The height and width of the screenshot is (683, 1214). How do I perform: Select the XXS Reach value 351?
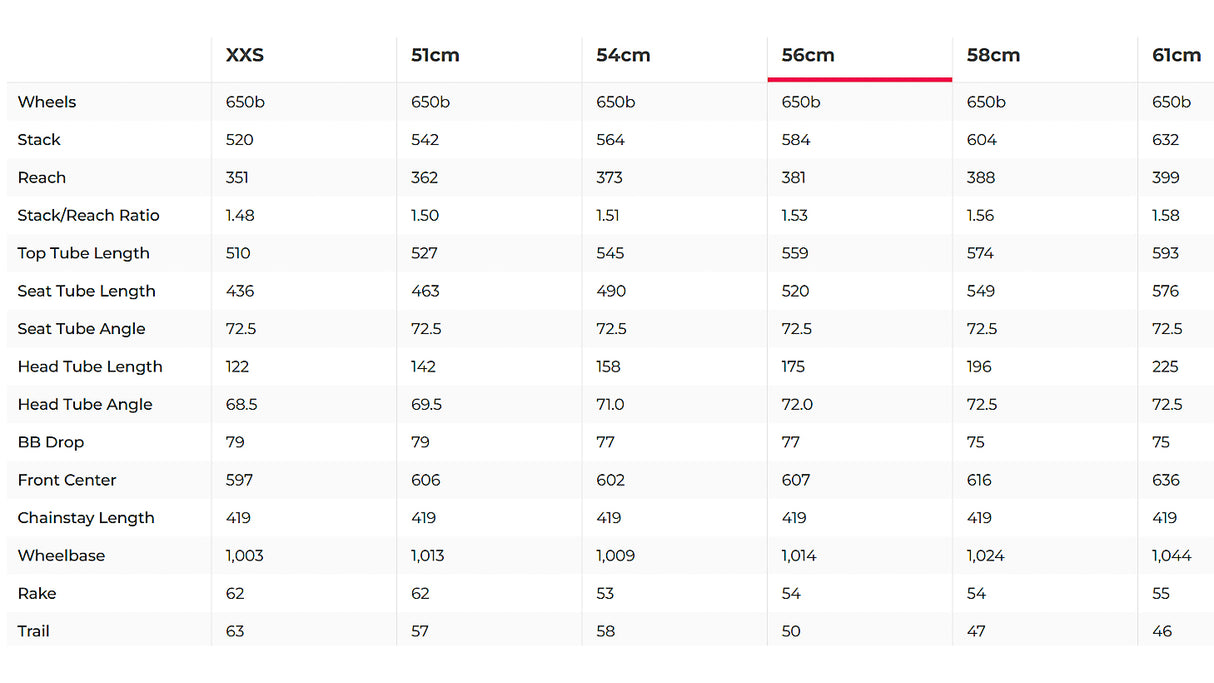pyautogui.click(x=237, y=178)
